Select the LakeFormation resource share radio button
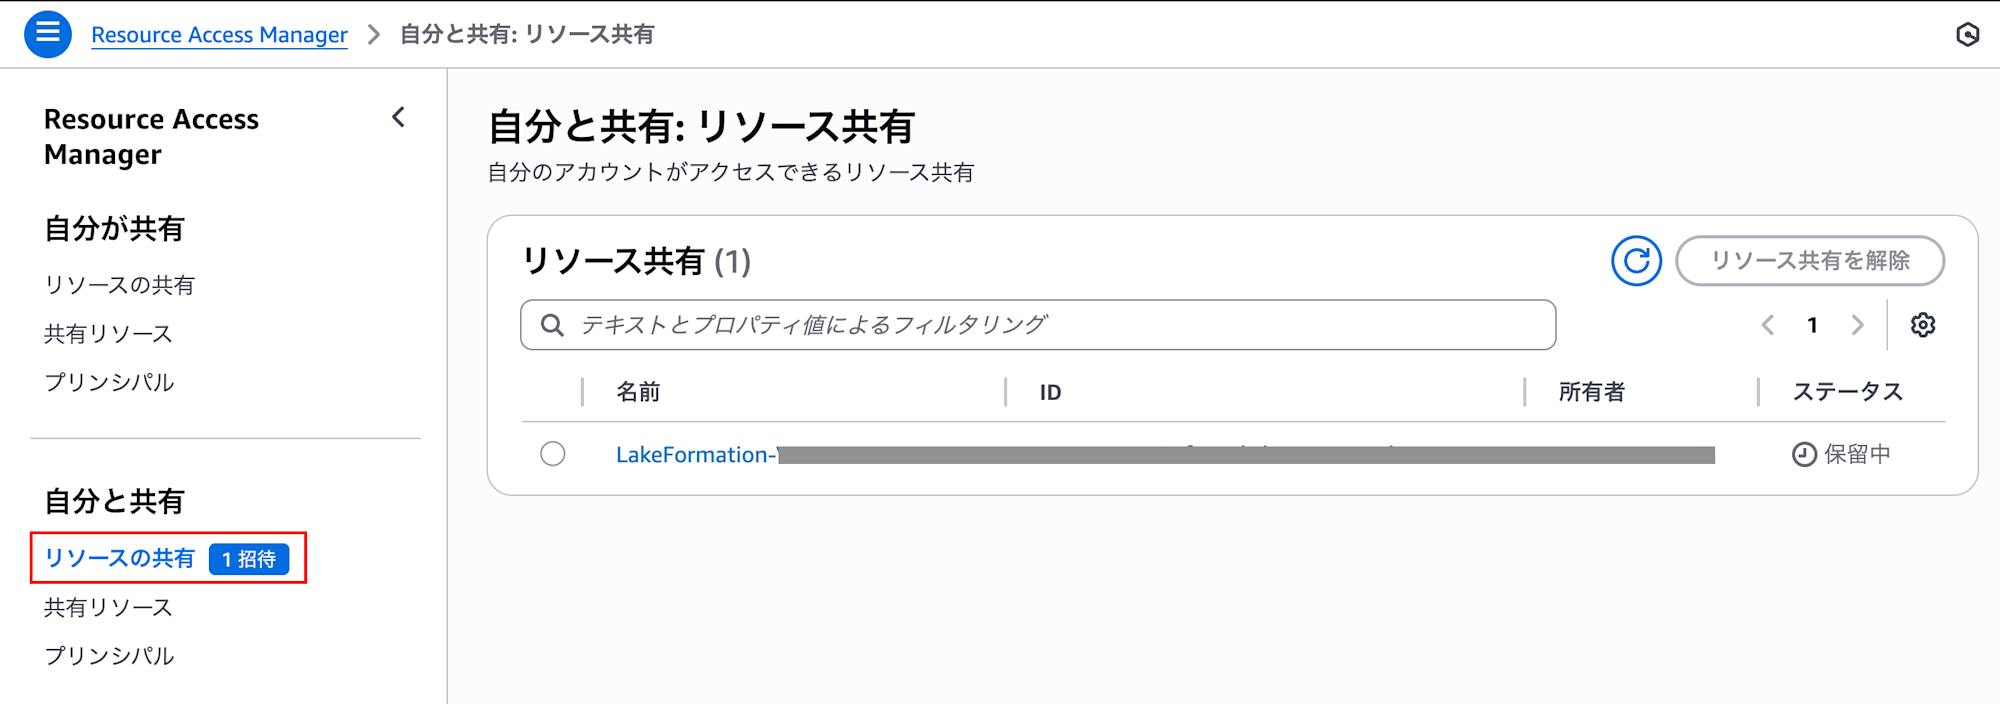Viewport: 2000px width, 704px height. 553,454
